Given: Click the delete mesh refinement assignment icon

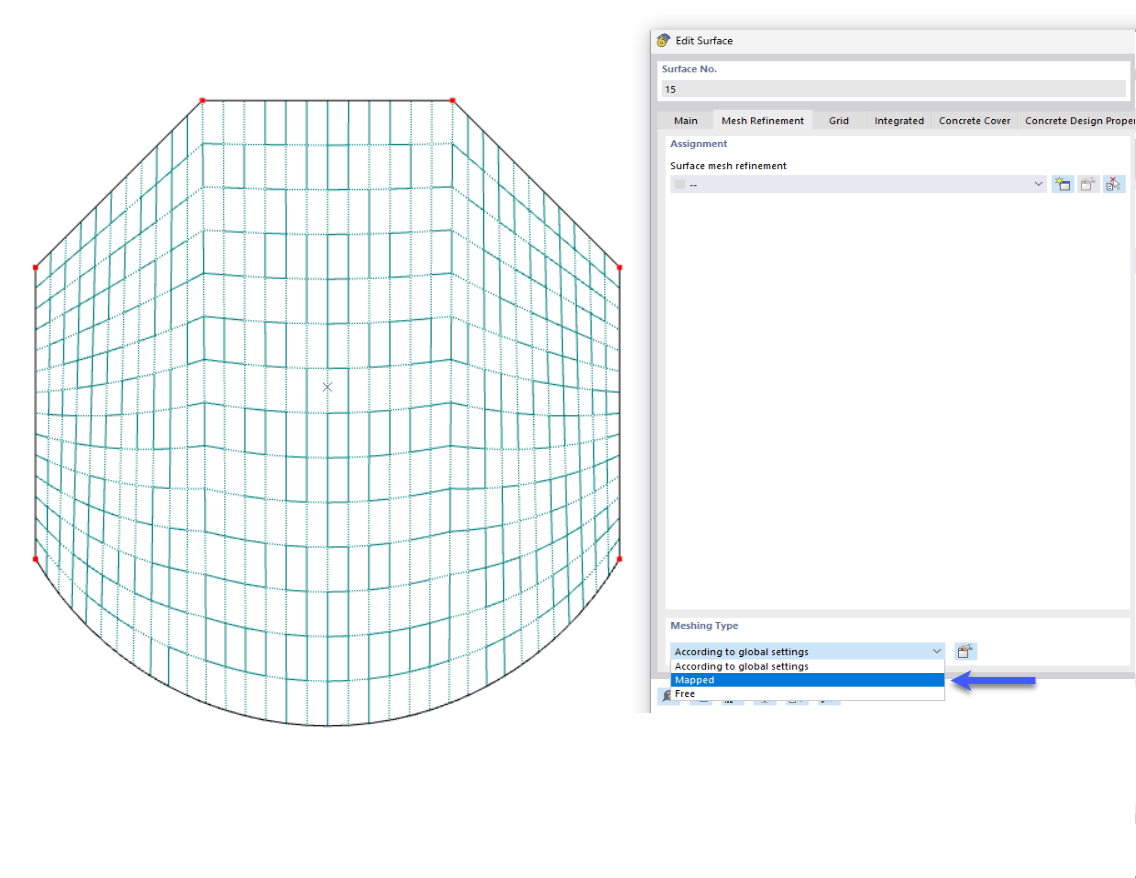Looking at the screenshot, I should pos(1113,184).
